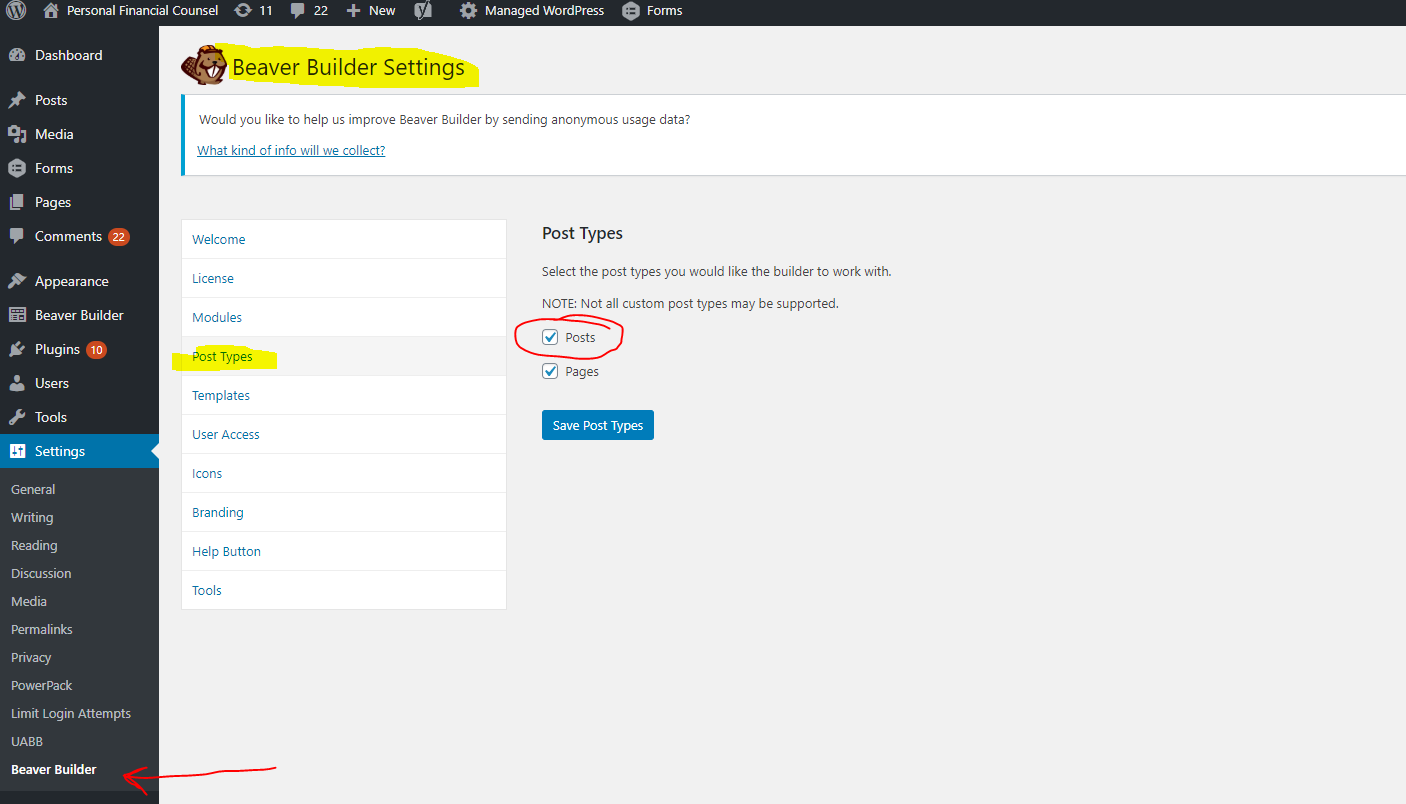
Task: Open General under Settings
Action: 33,489
